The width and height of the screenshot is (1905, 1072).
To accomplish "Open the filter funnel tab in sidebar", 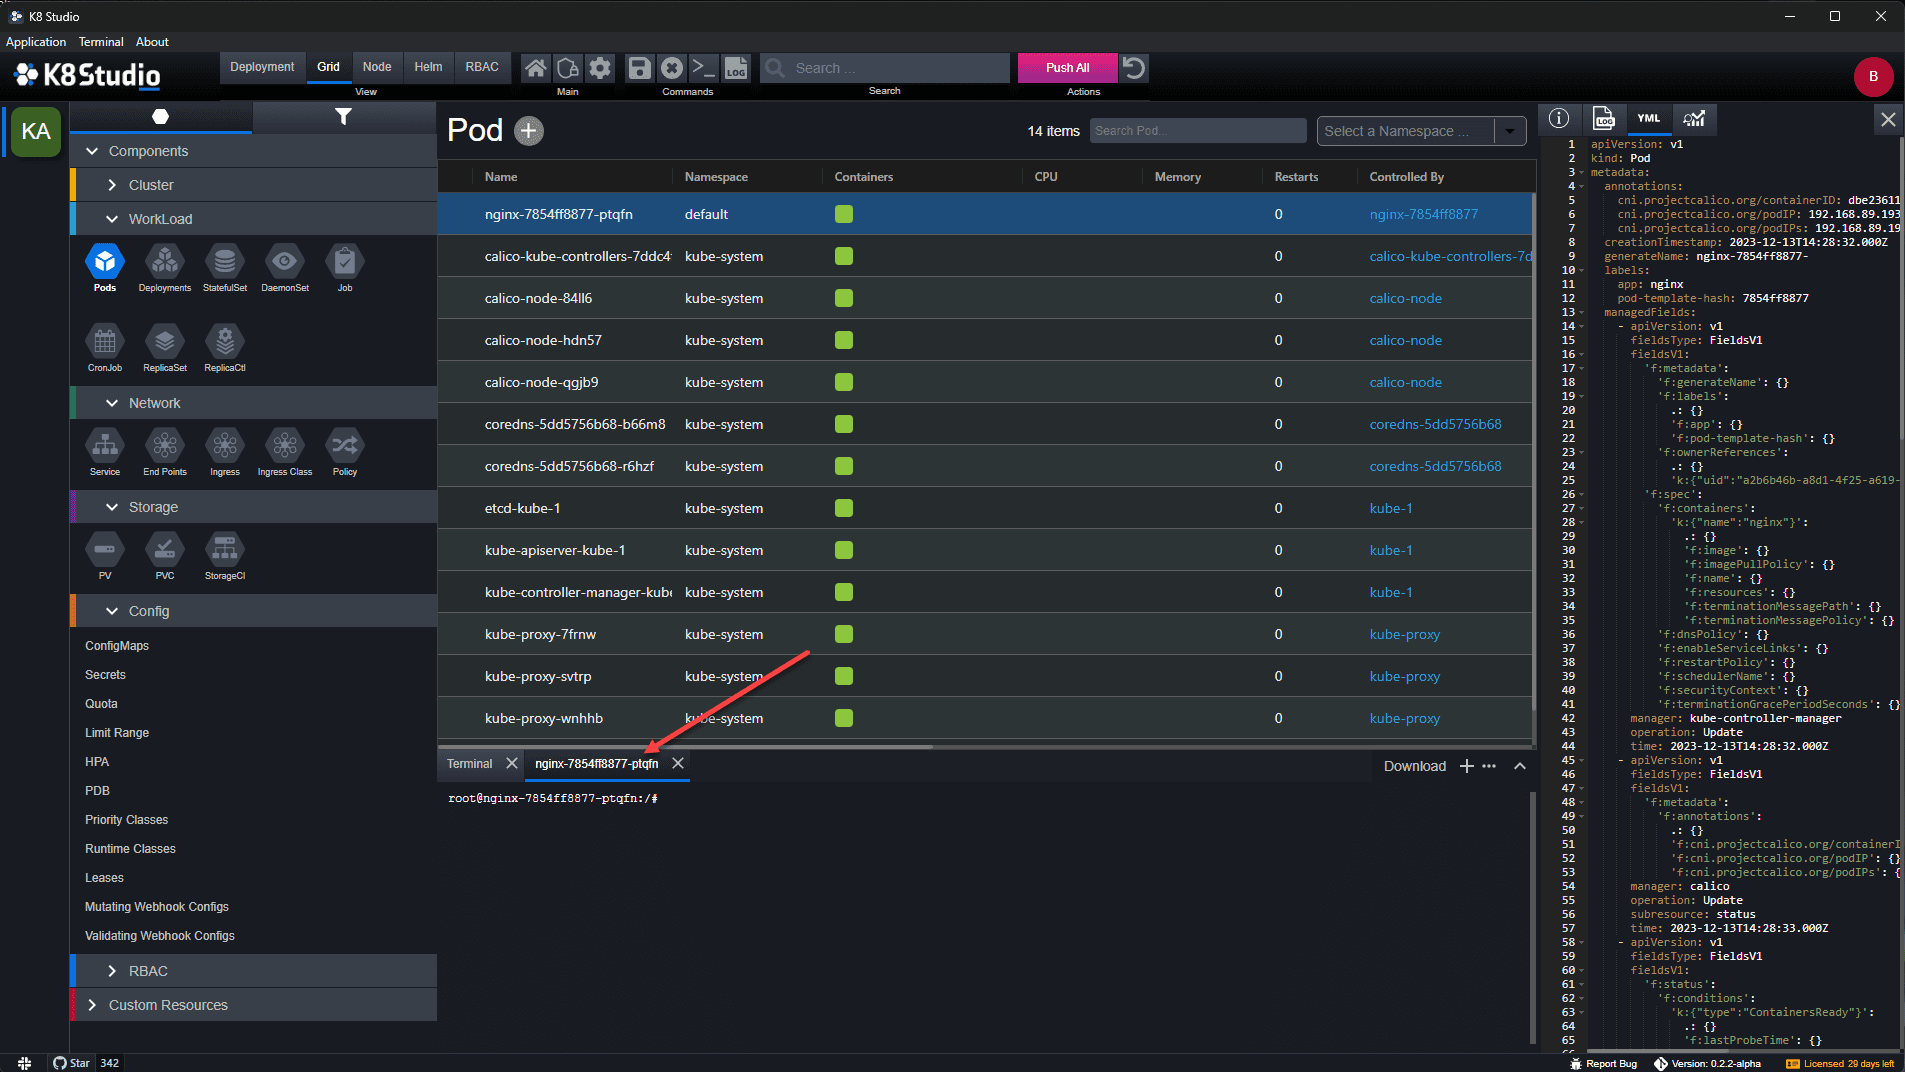I will click(343, 117).
